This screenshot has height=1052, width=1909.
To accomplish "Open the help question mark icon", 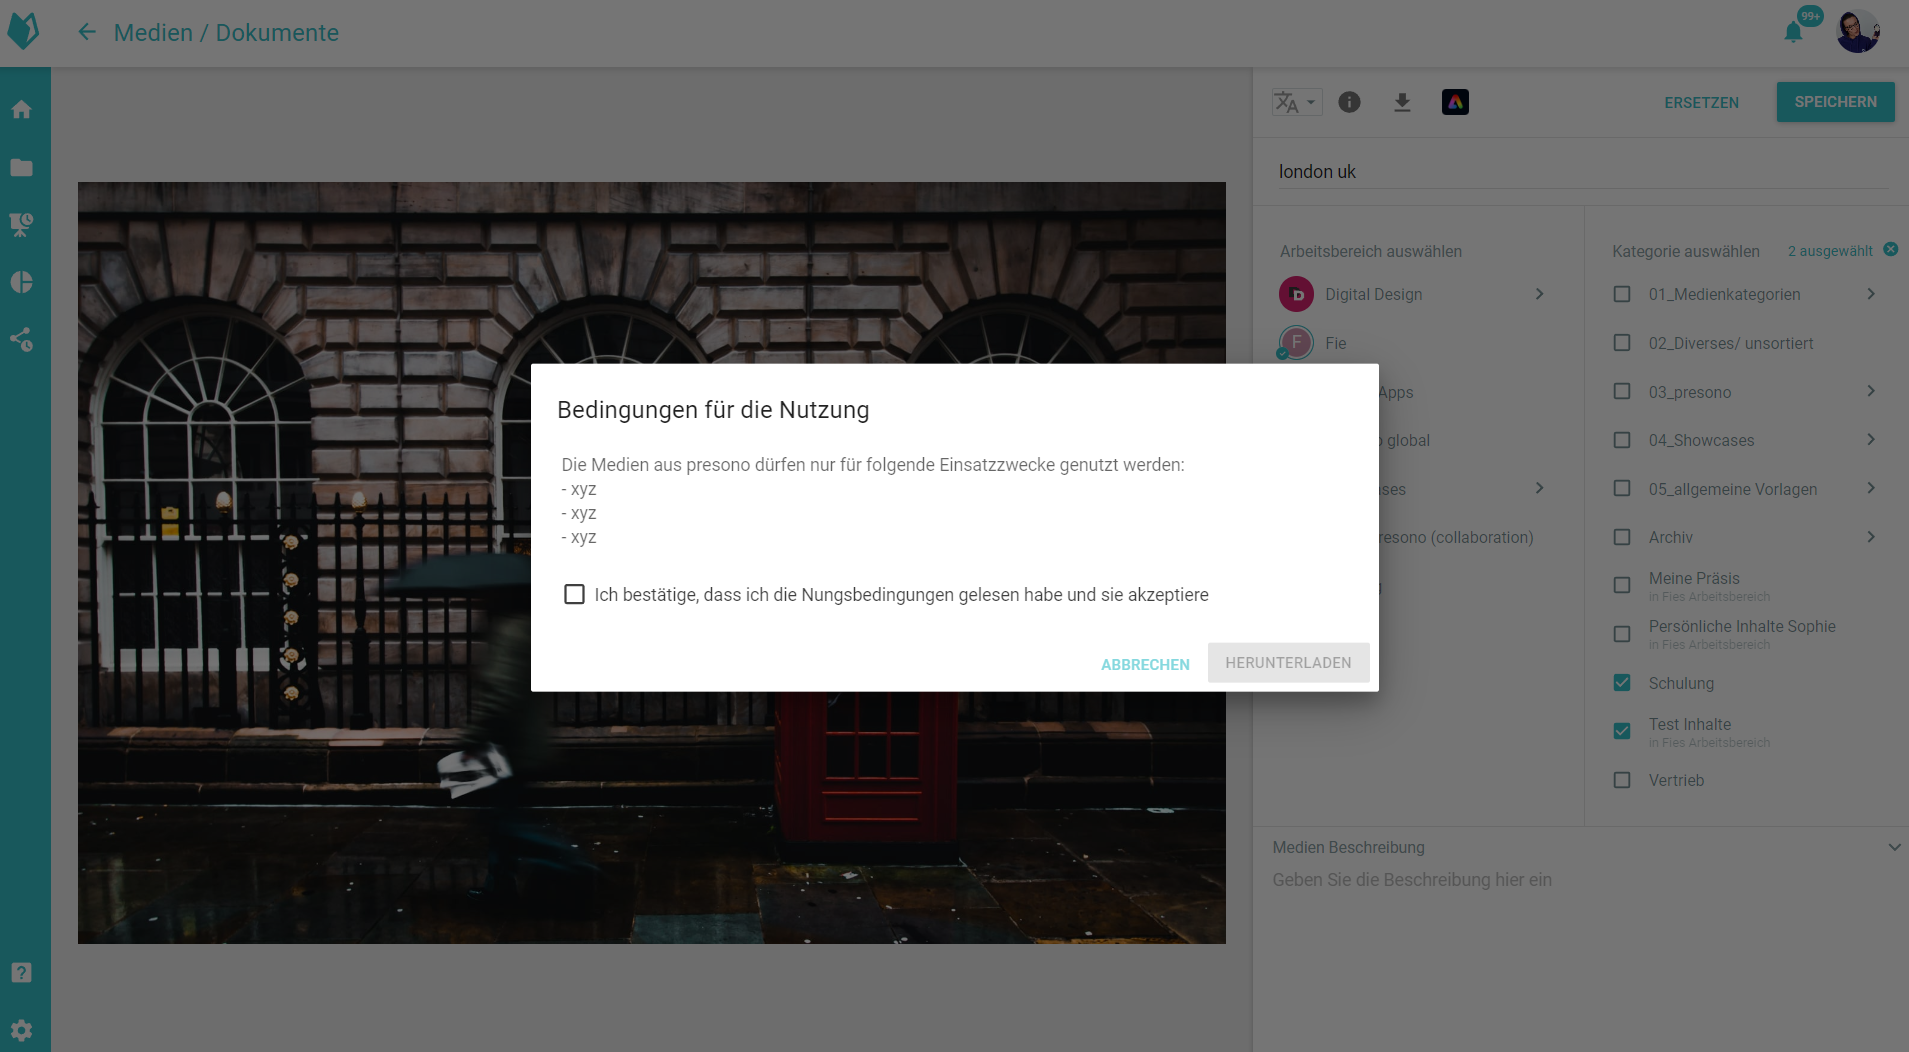I will point(22,972).
